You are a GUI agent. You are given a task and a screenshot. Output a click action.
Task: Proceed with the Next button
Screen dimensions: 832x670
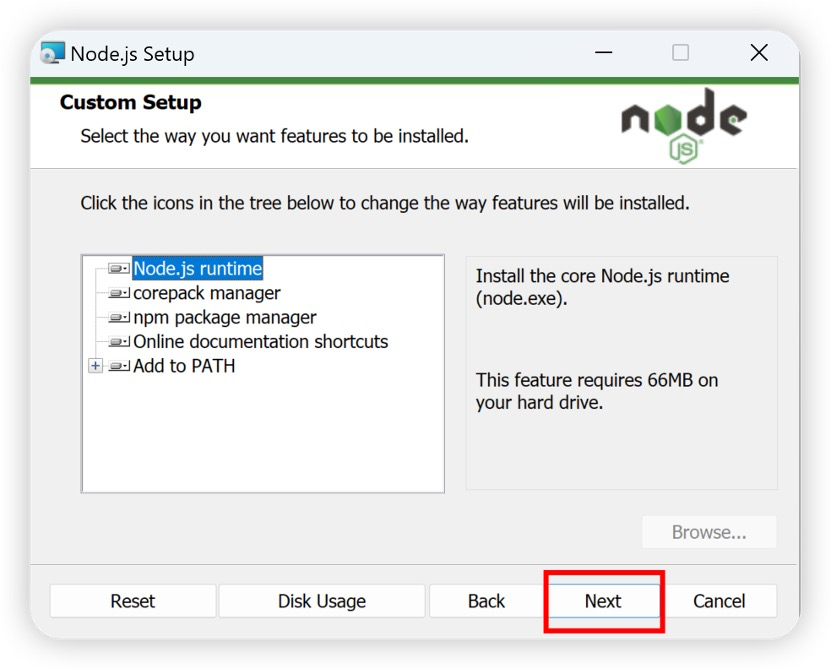(x=603, y=601)
